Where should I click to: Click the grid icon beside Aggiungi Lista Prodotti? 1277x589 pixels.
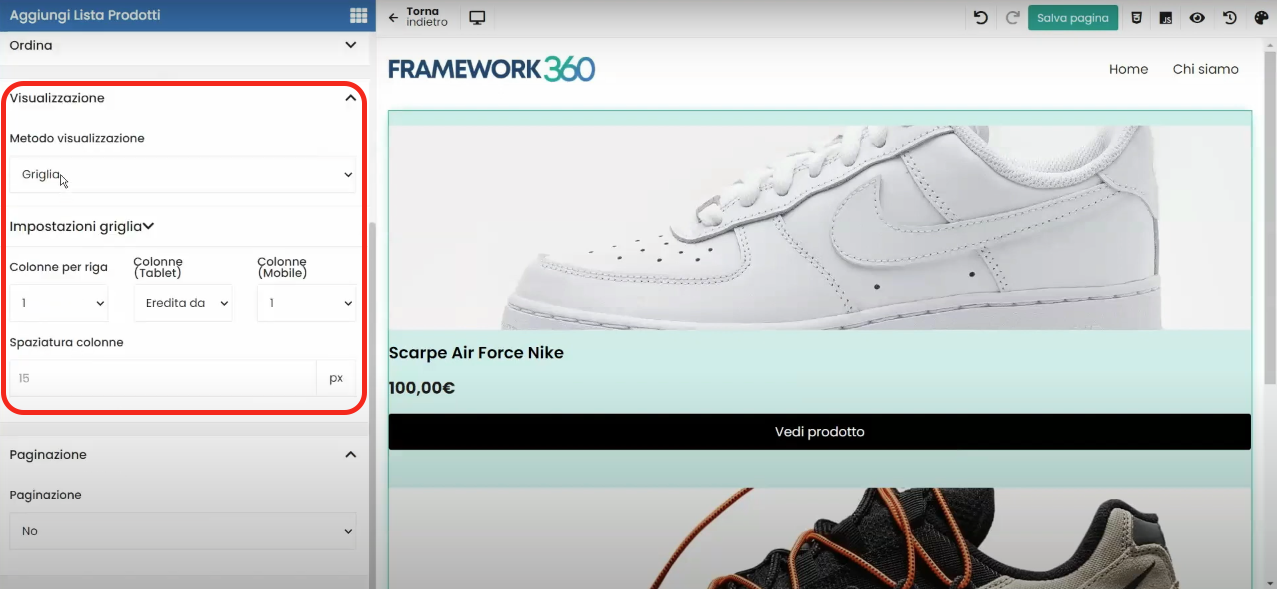pos(357,15)
